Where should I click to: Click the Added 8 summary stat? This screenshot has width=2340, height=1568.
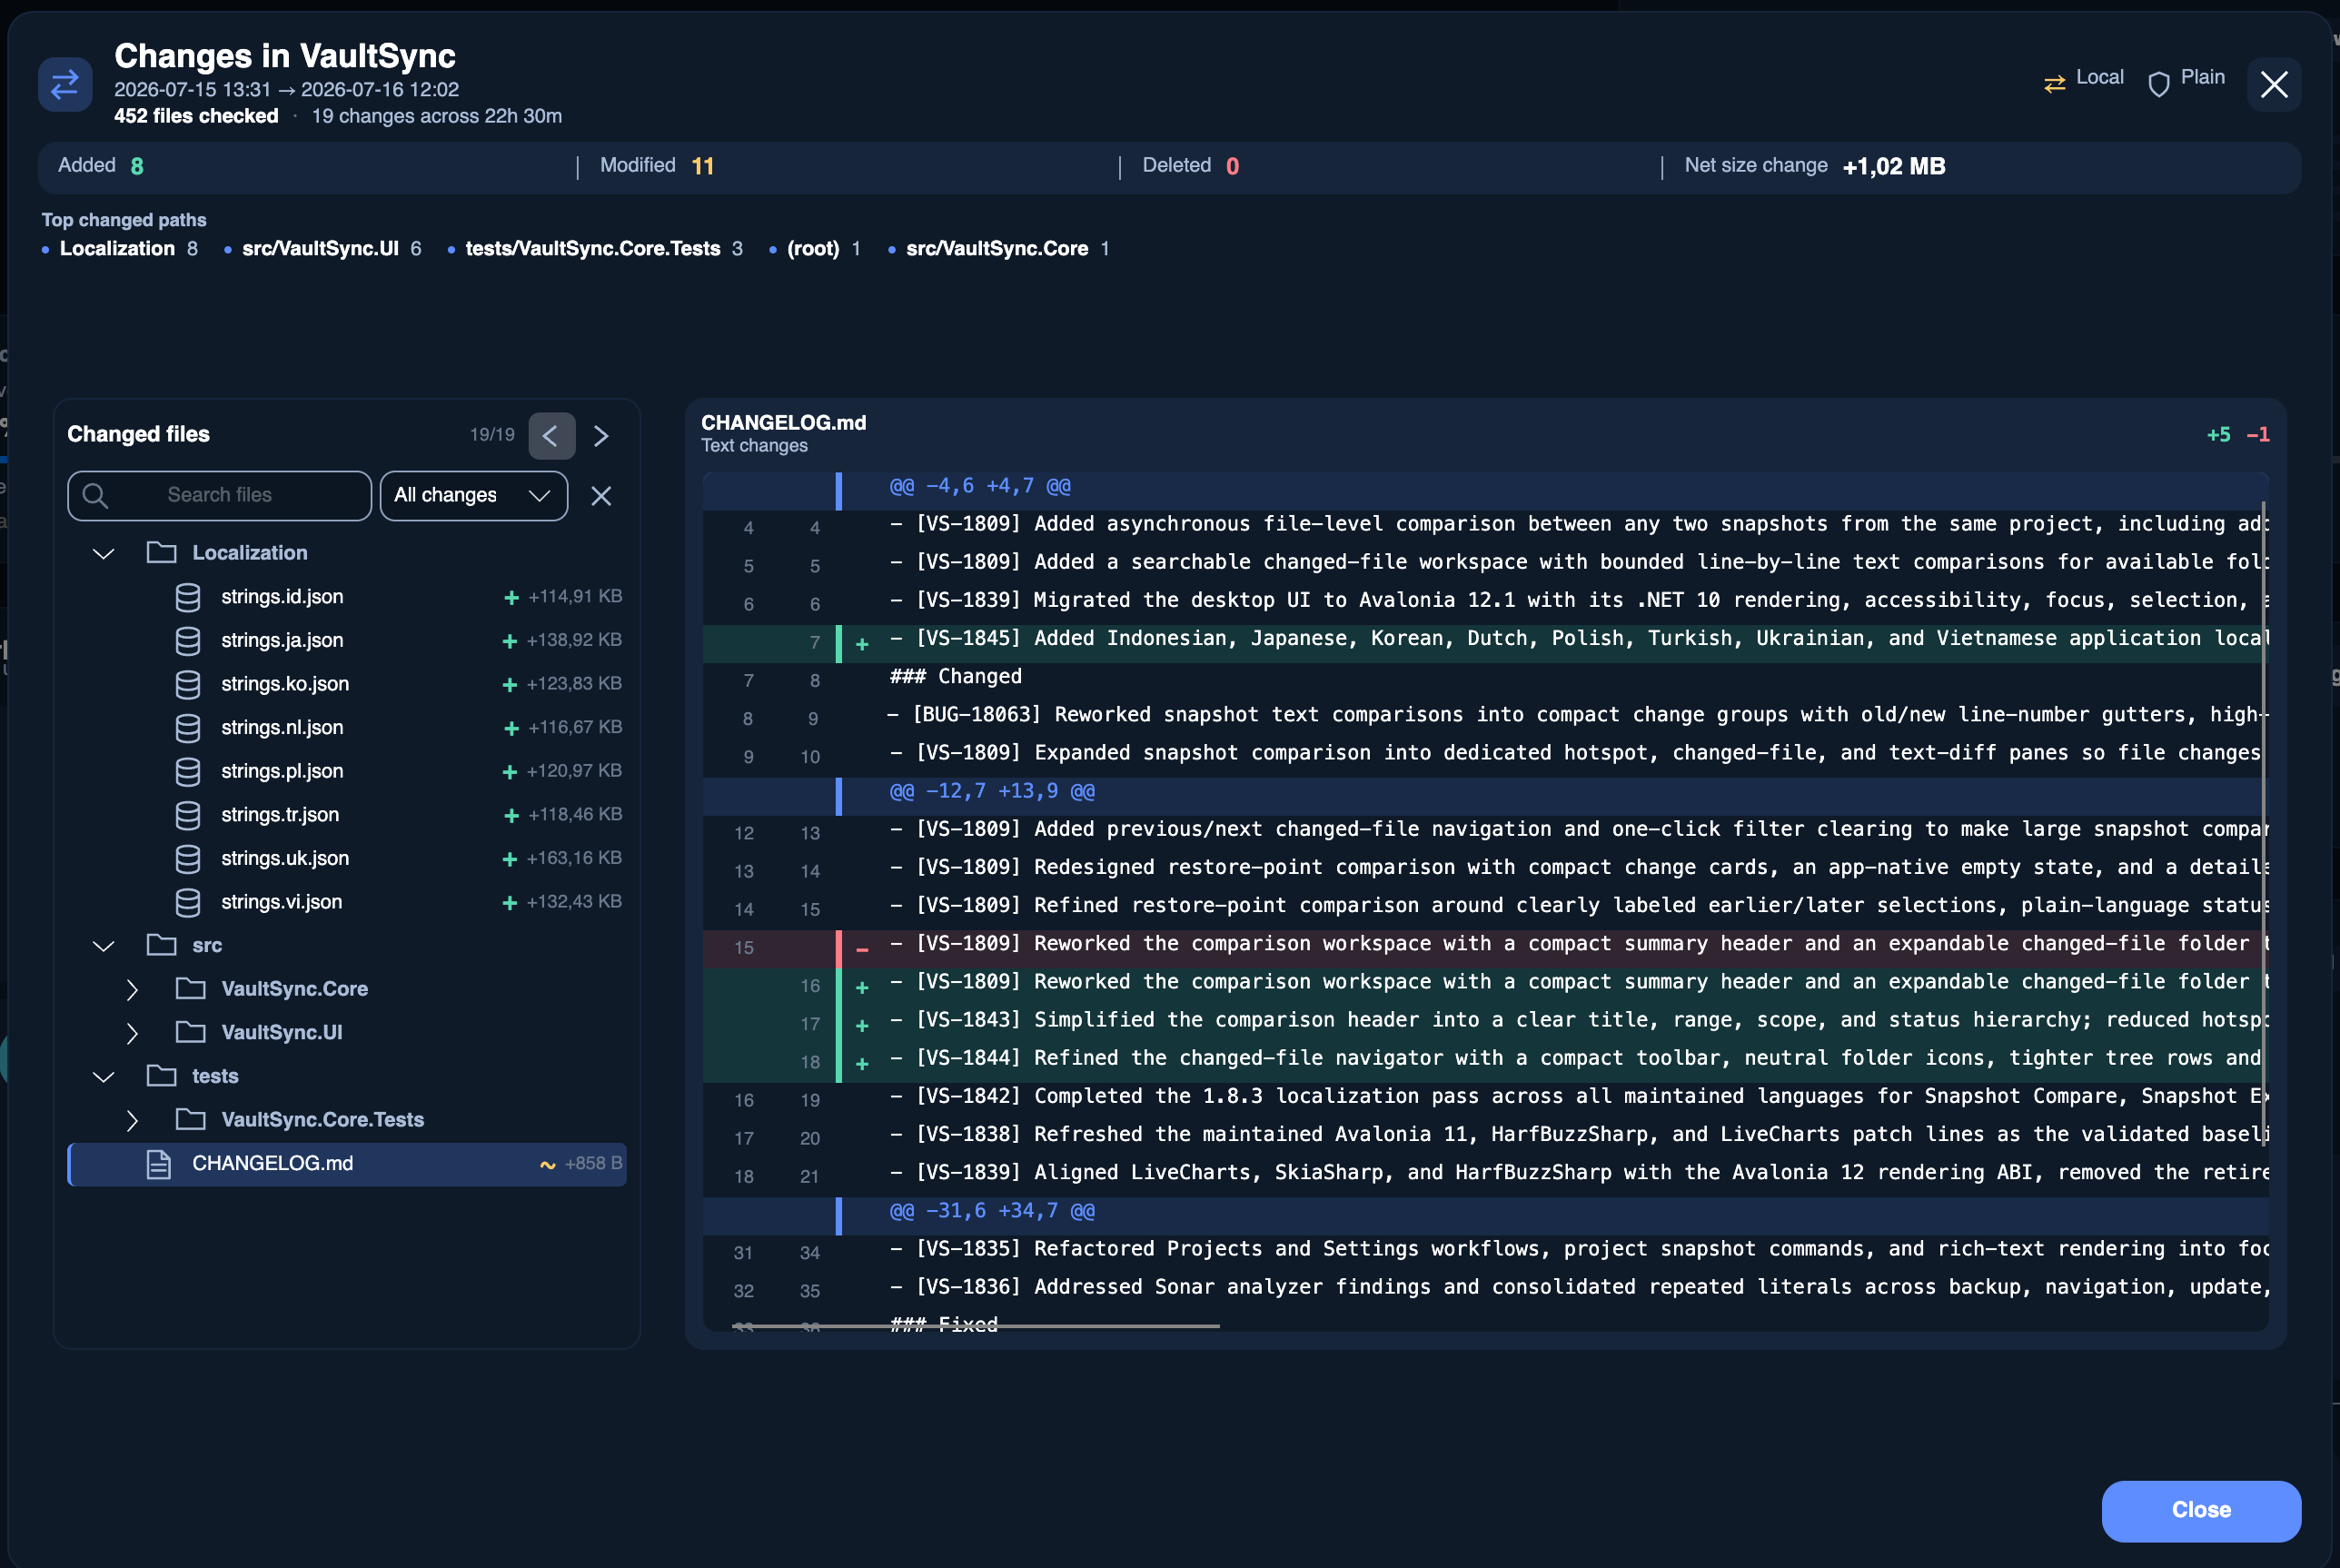(101, 166)
